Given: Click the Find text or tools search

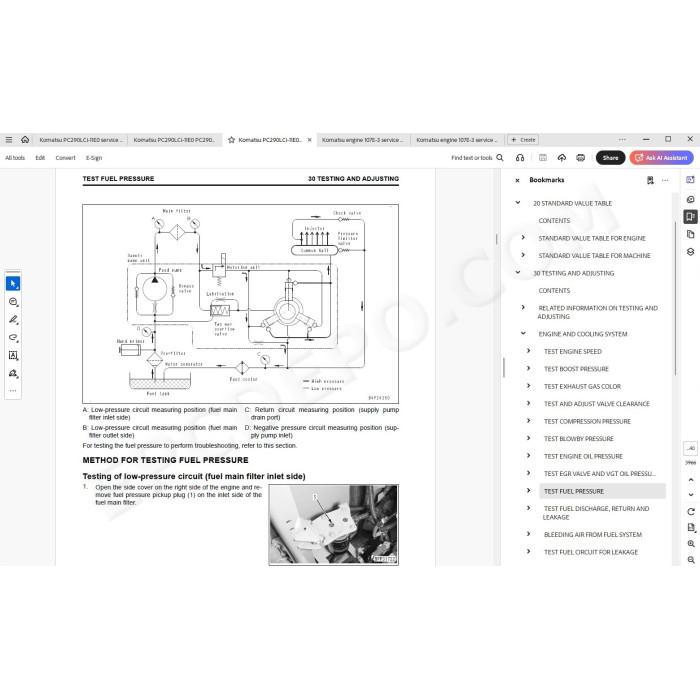Looking at the screenshot, I should [477, 158].
